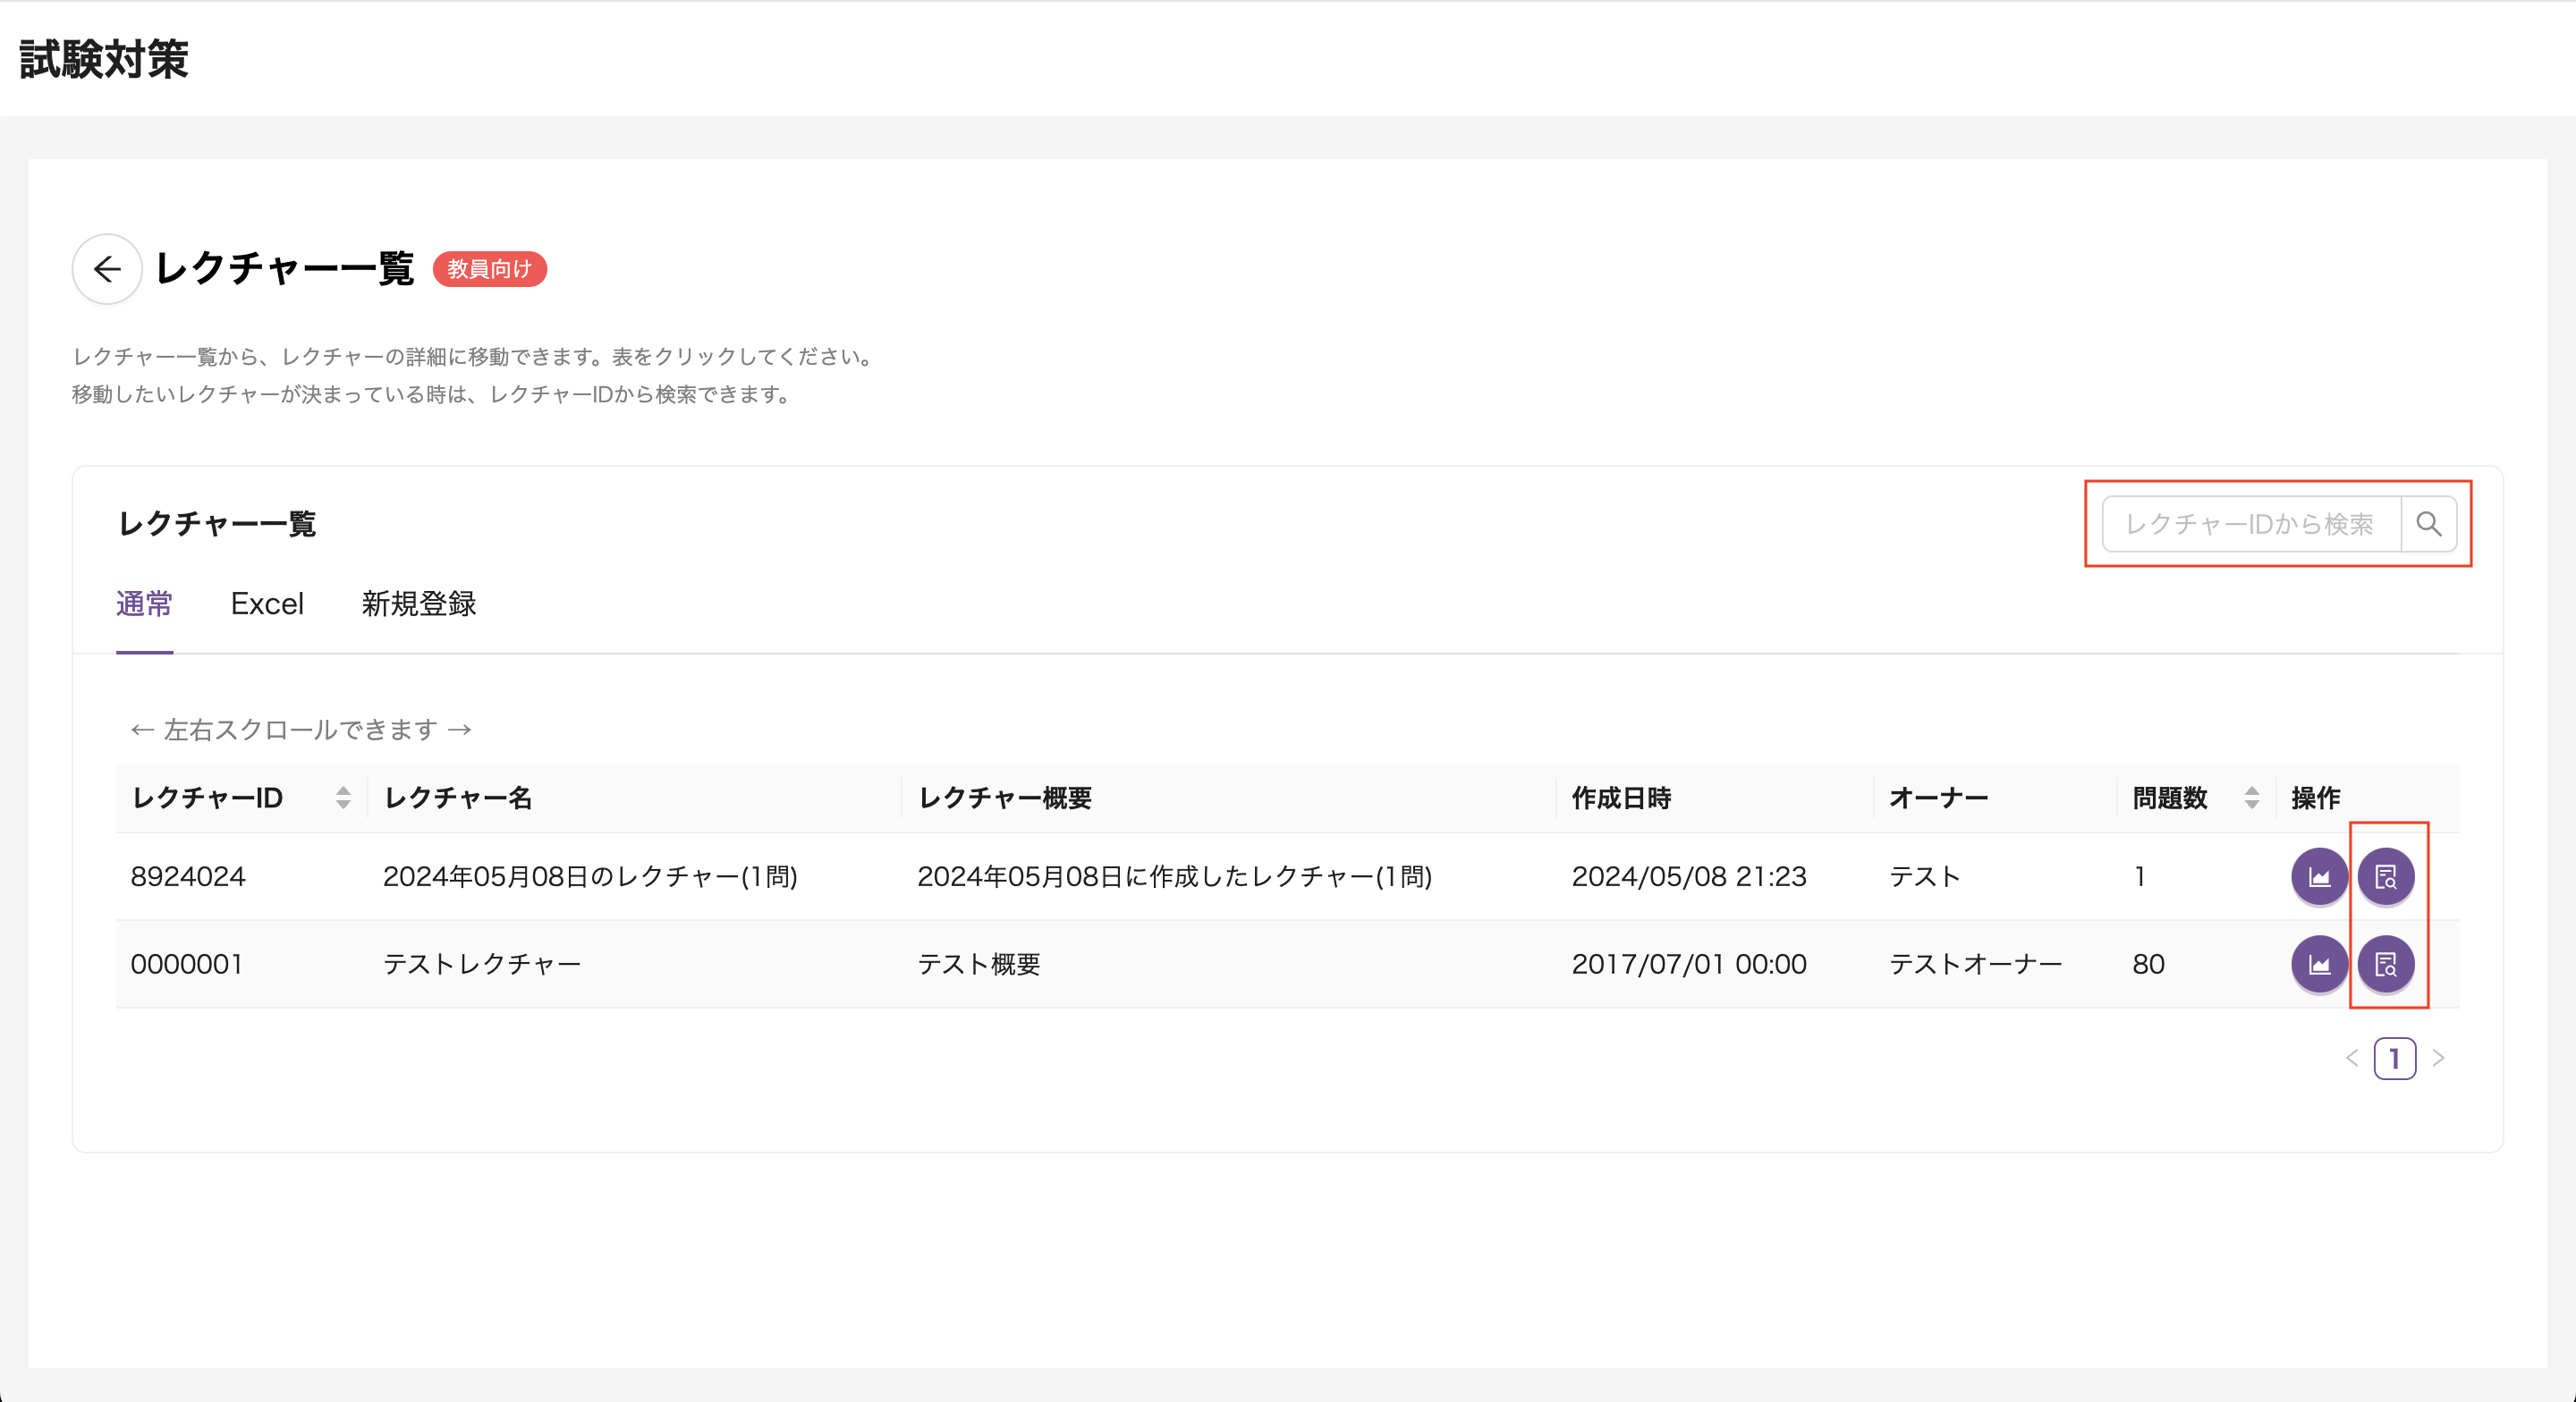Click the magnifier icon to search lecture ID

point(2430,524)
